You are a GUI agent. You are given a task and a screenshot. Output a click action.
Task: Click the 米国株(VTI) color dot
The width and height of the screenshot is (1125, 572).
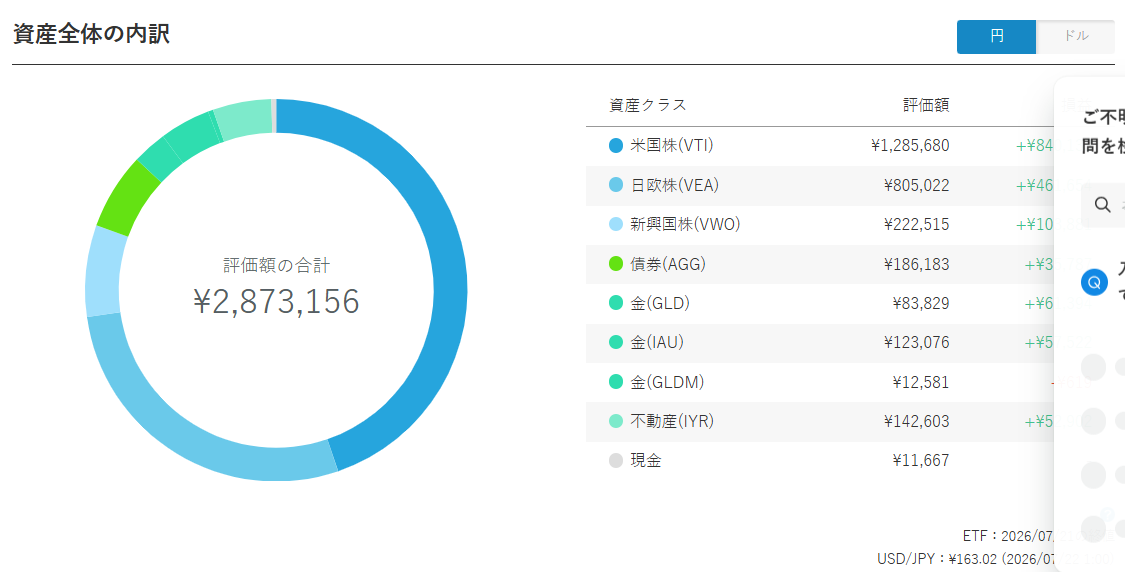(x=616, y=146)
